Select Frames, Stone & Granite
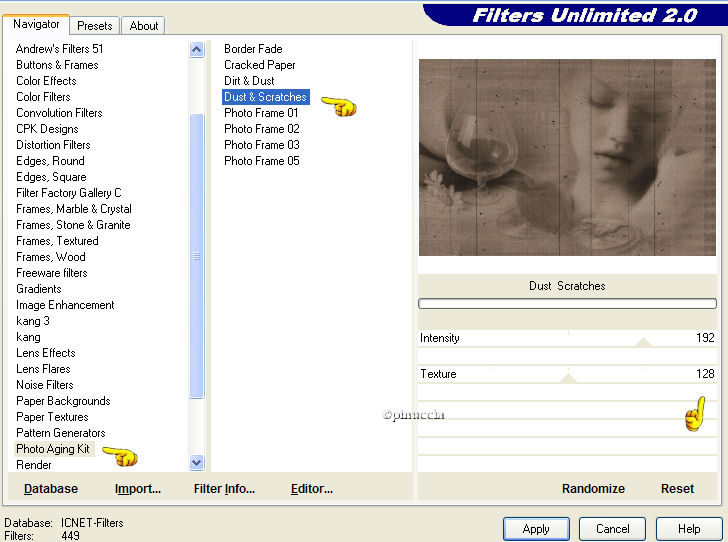 coord(73,225)
